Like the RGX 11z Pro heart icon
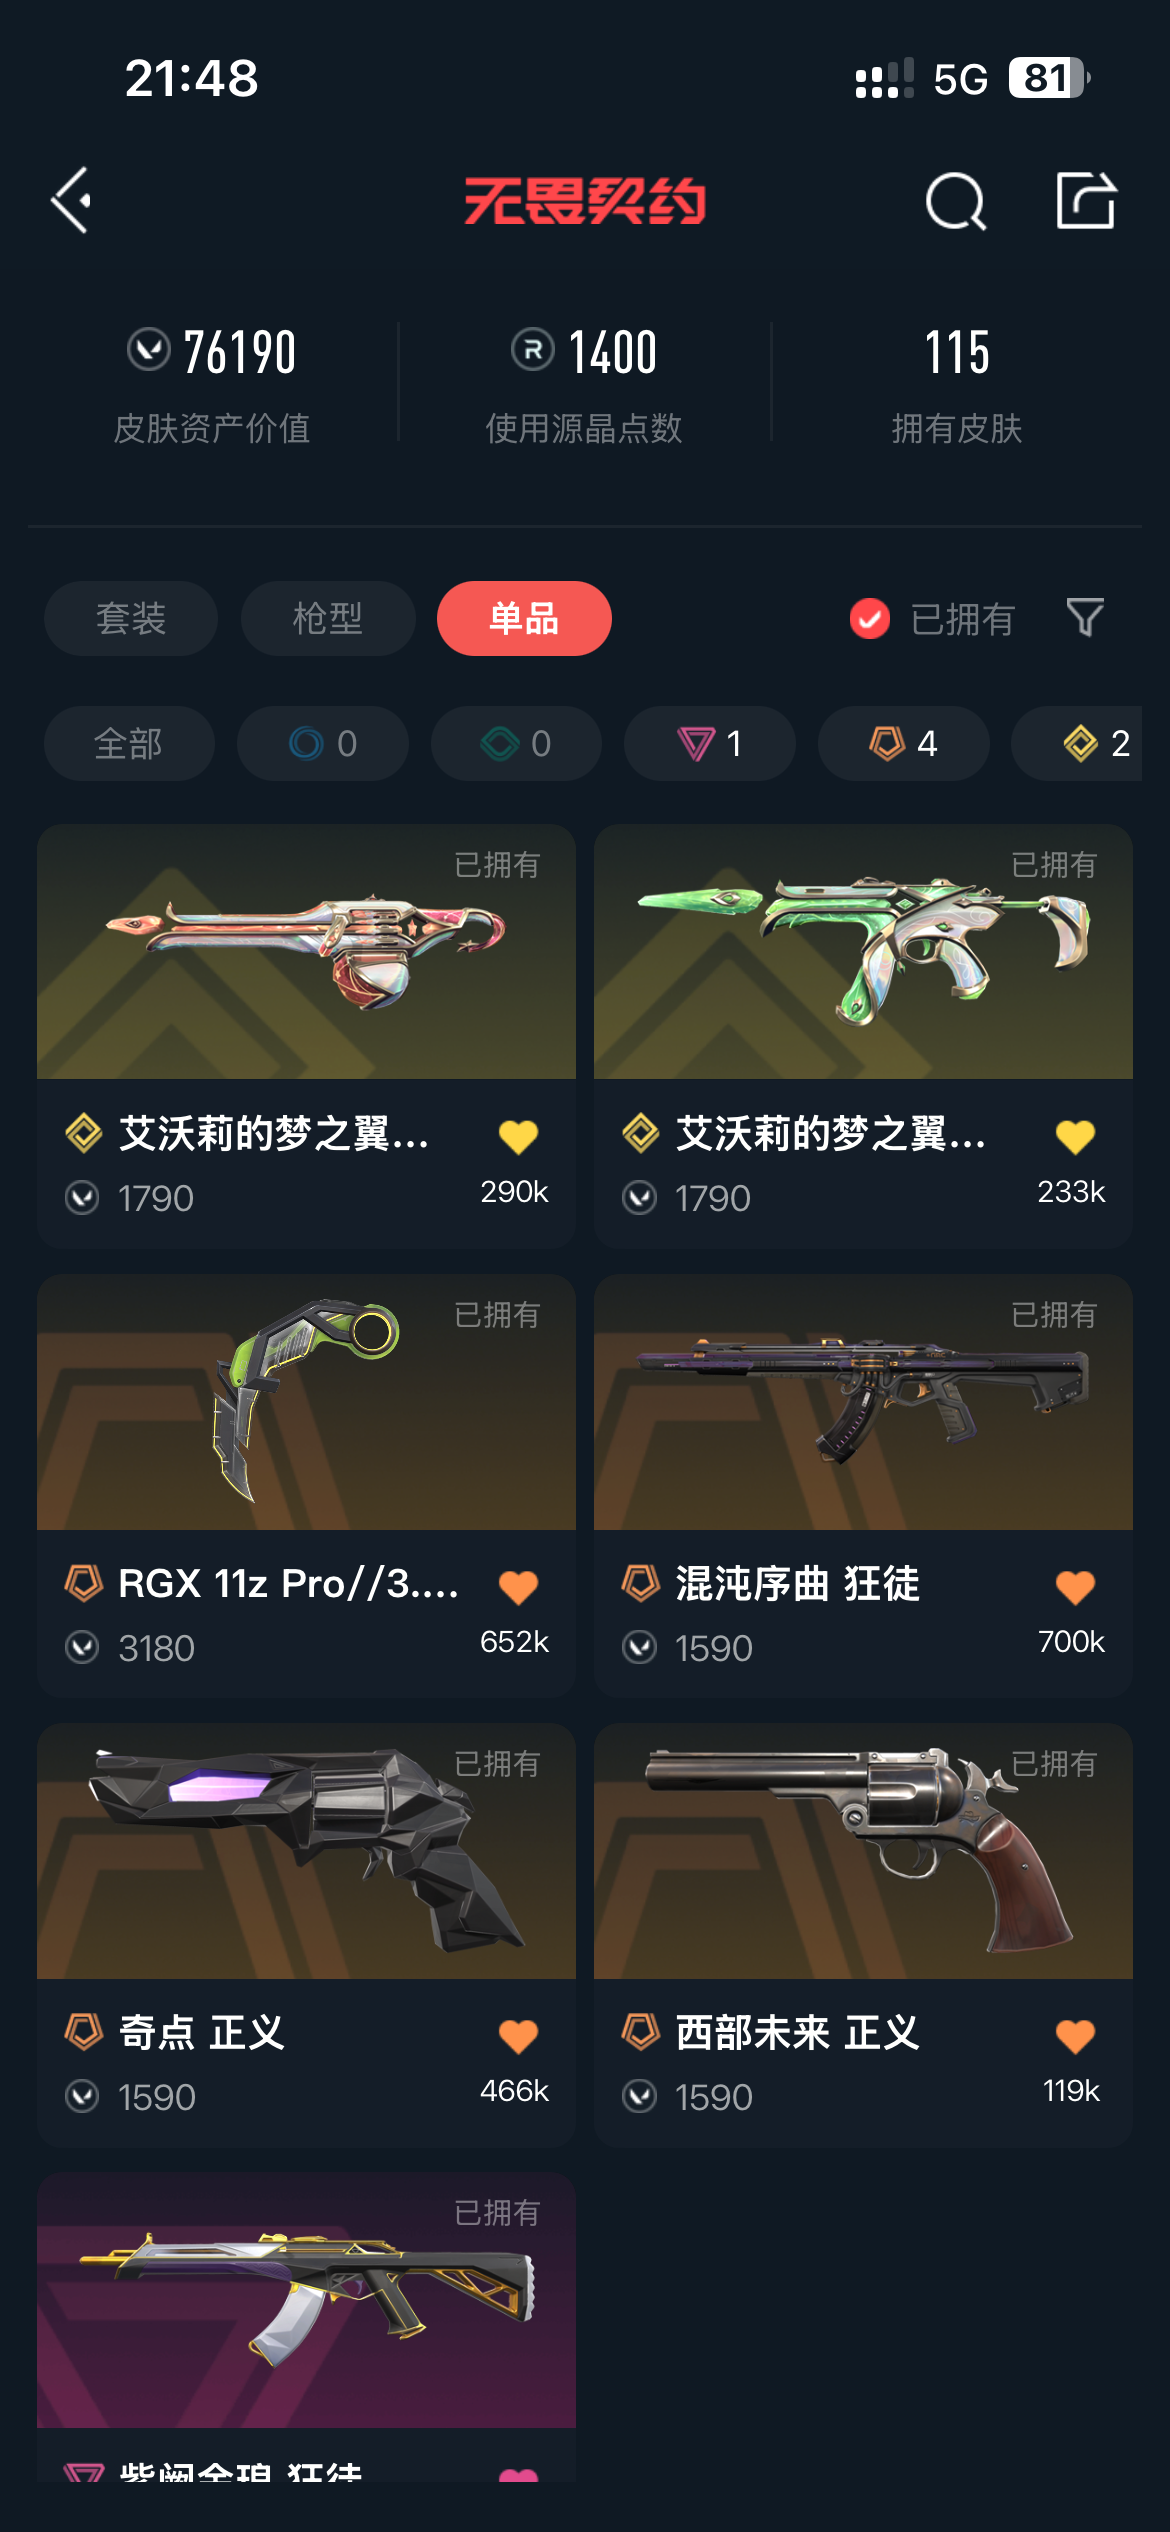Screen dimensions: 1170x2532 coord(518,1587)
